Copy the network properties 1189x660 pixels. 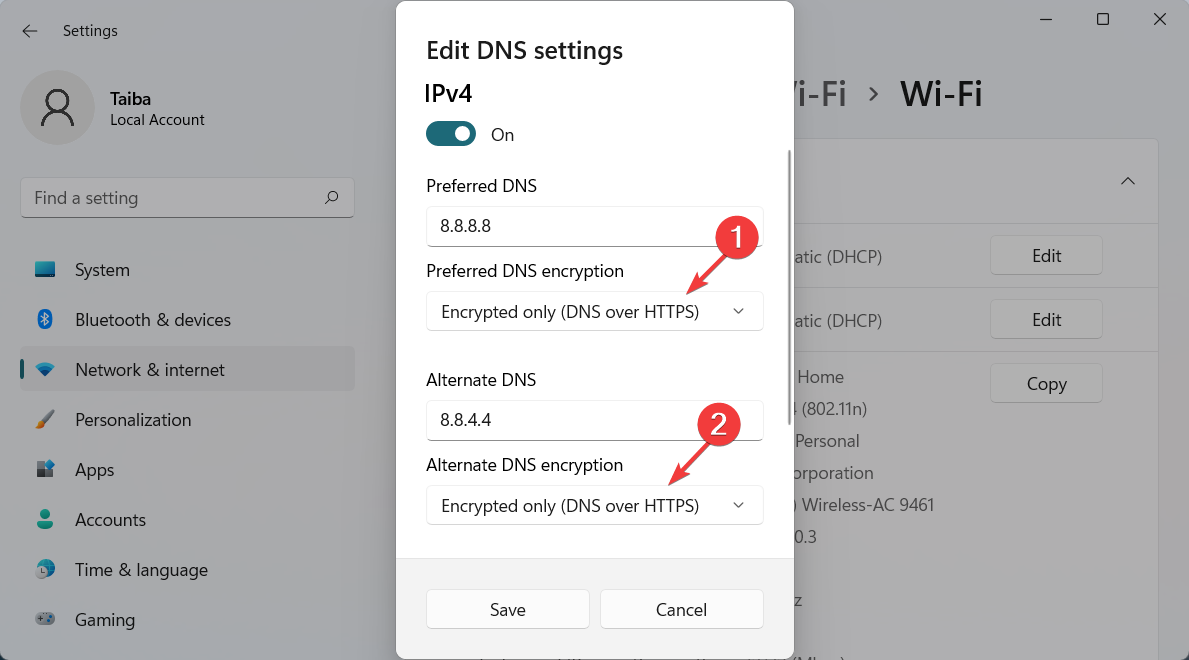point(1046,383)
